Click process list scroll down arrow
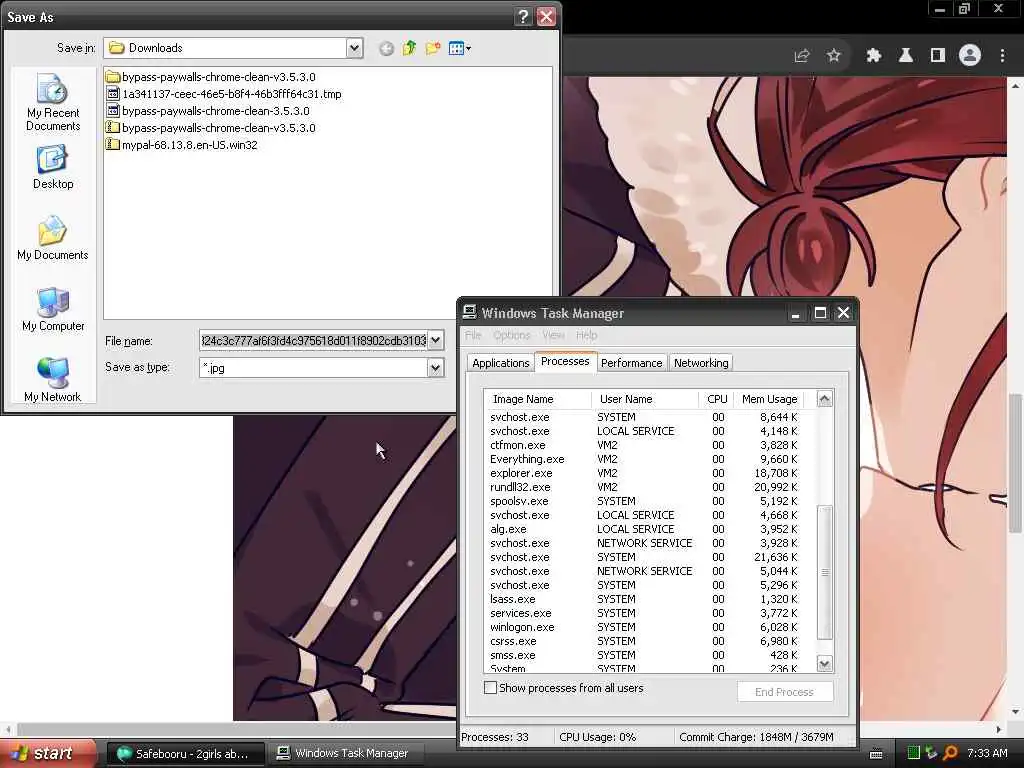The width and height of the screenshot is (1024, 768). (825, 664)
